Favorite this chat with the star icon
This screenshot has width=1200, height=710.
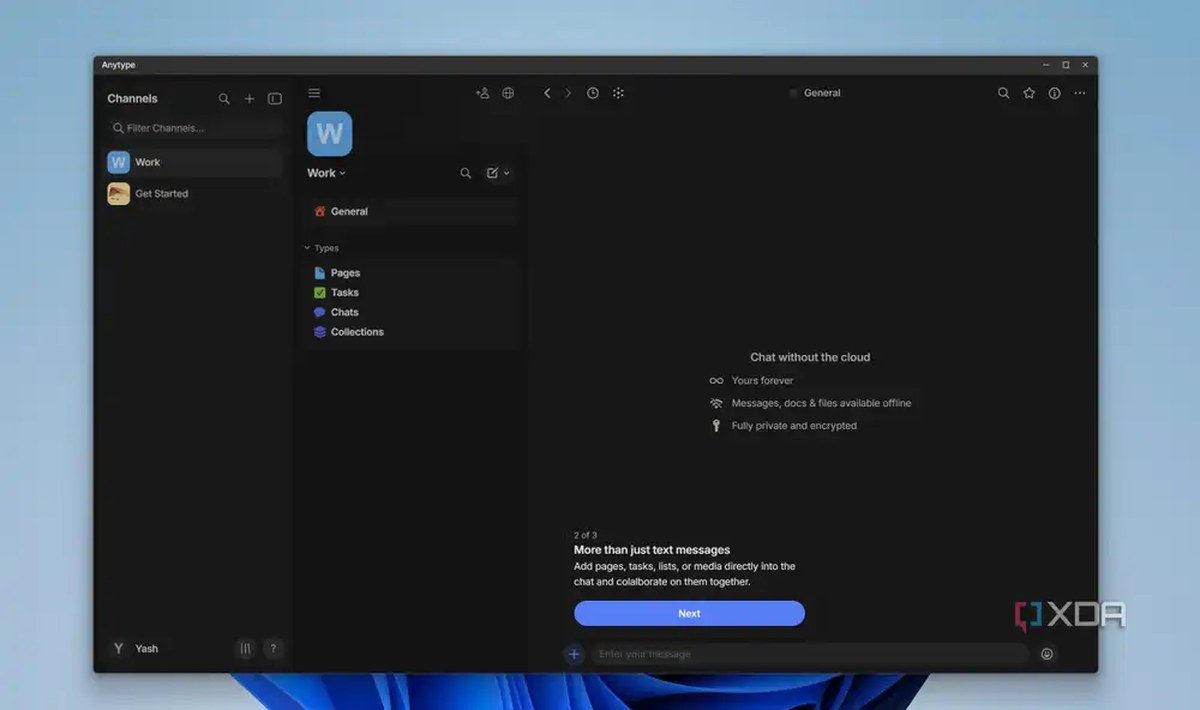1029,93
